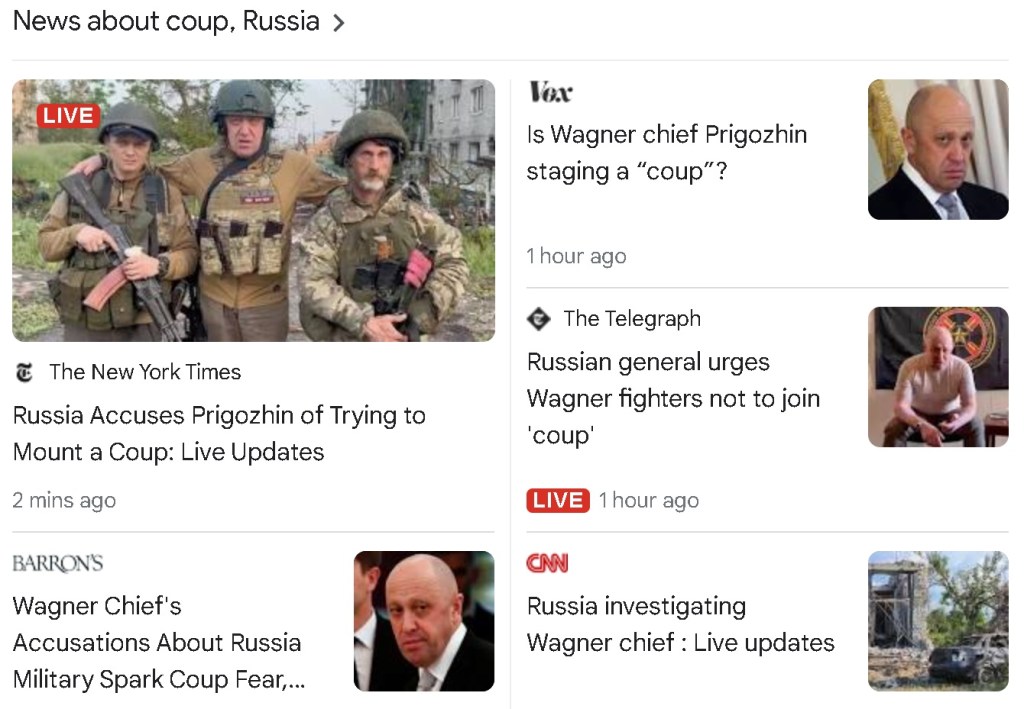
Task: Click the Barron's logo
Action: (58, 563)
